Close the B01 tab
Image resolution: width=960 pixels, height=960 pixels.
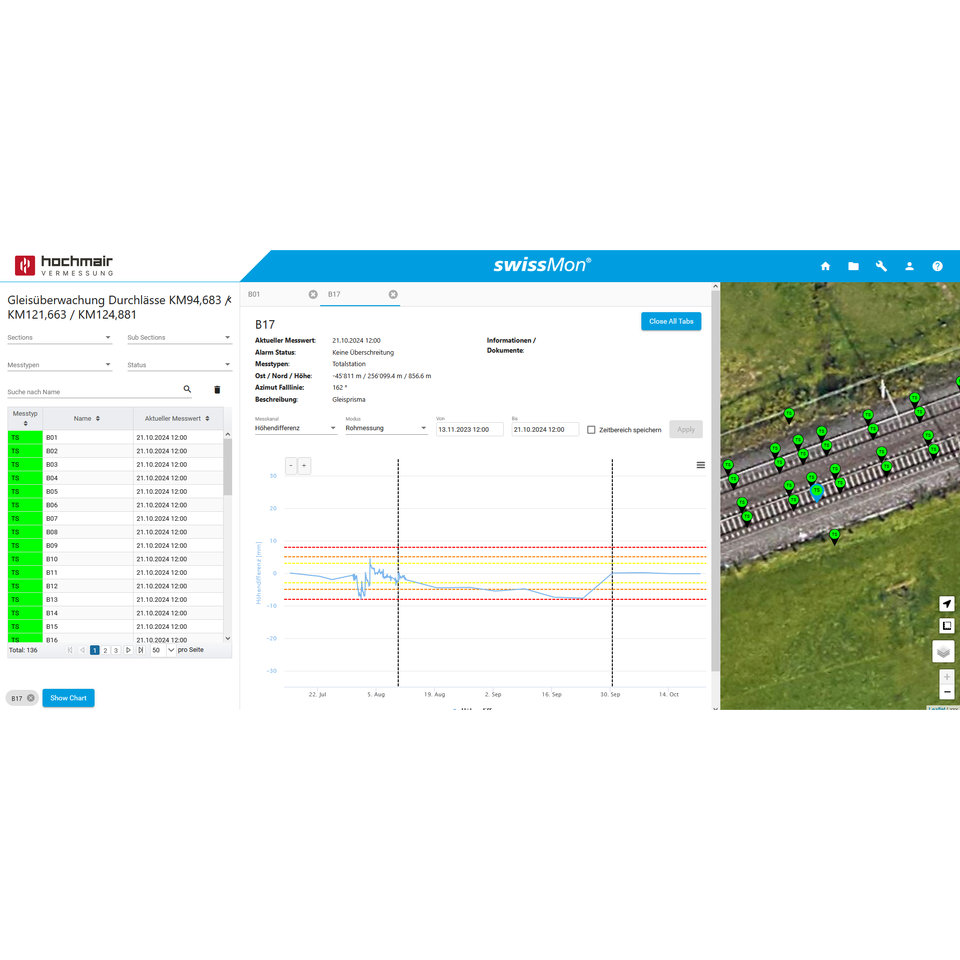point(313,294)
